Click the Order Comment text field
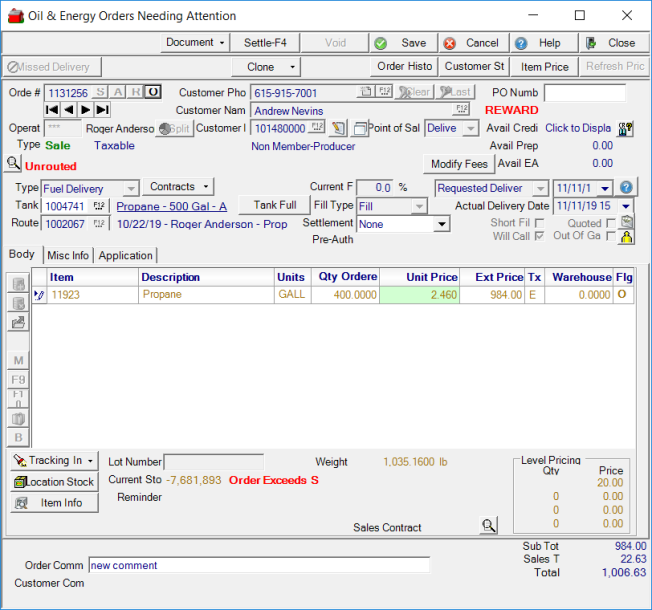652x610 pixels. [x=259, y=565]
